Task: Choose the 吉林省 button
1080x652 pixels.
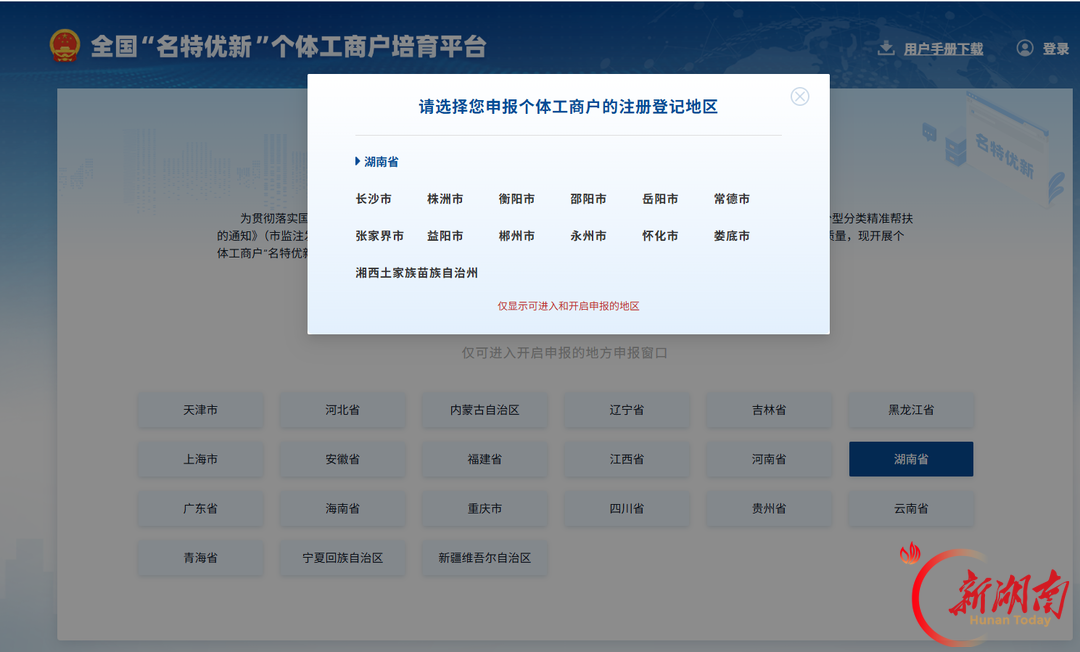Action: (x=769, y=410)
